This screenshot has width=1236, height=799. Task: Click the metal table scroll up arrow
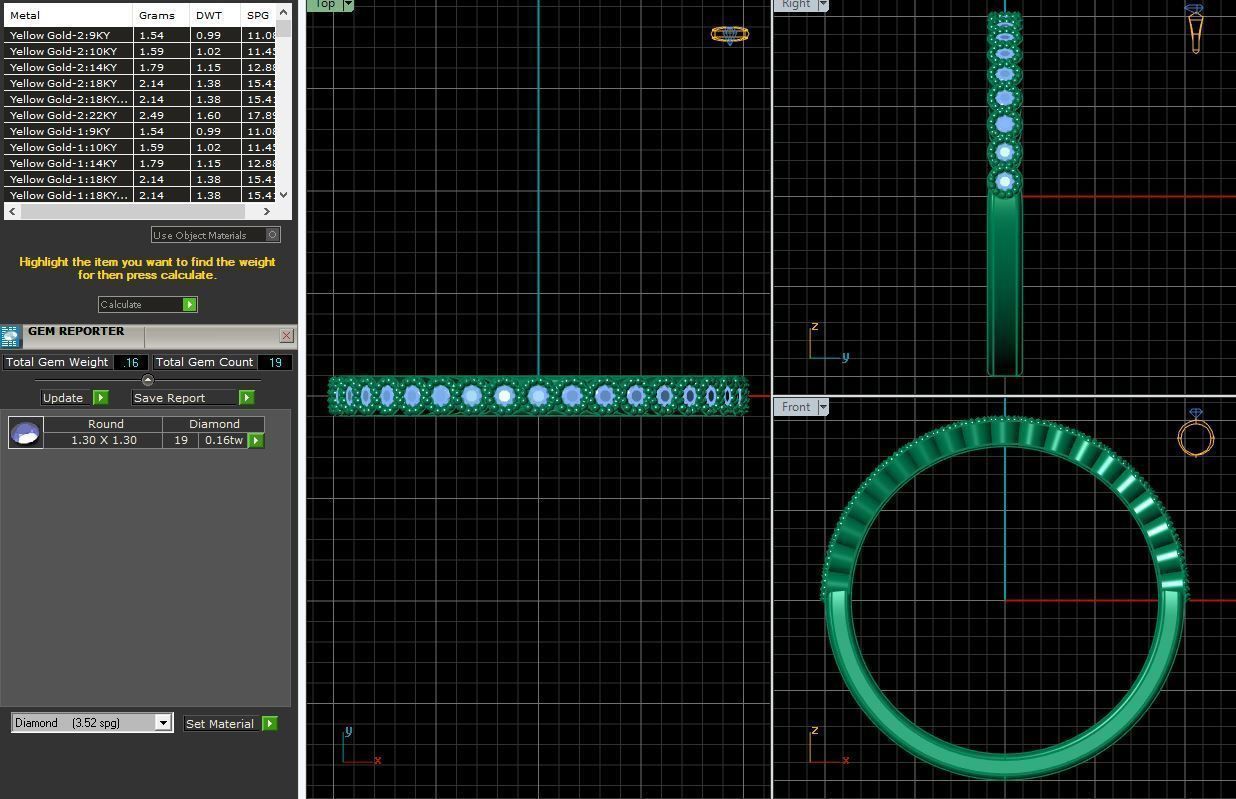[284, 13]
